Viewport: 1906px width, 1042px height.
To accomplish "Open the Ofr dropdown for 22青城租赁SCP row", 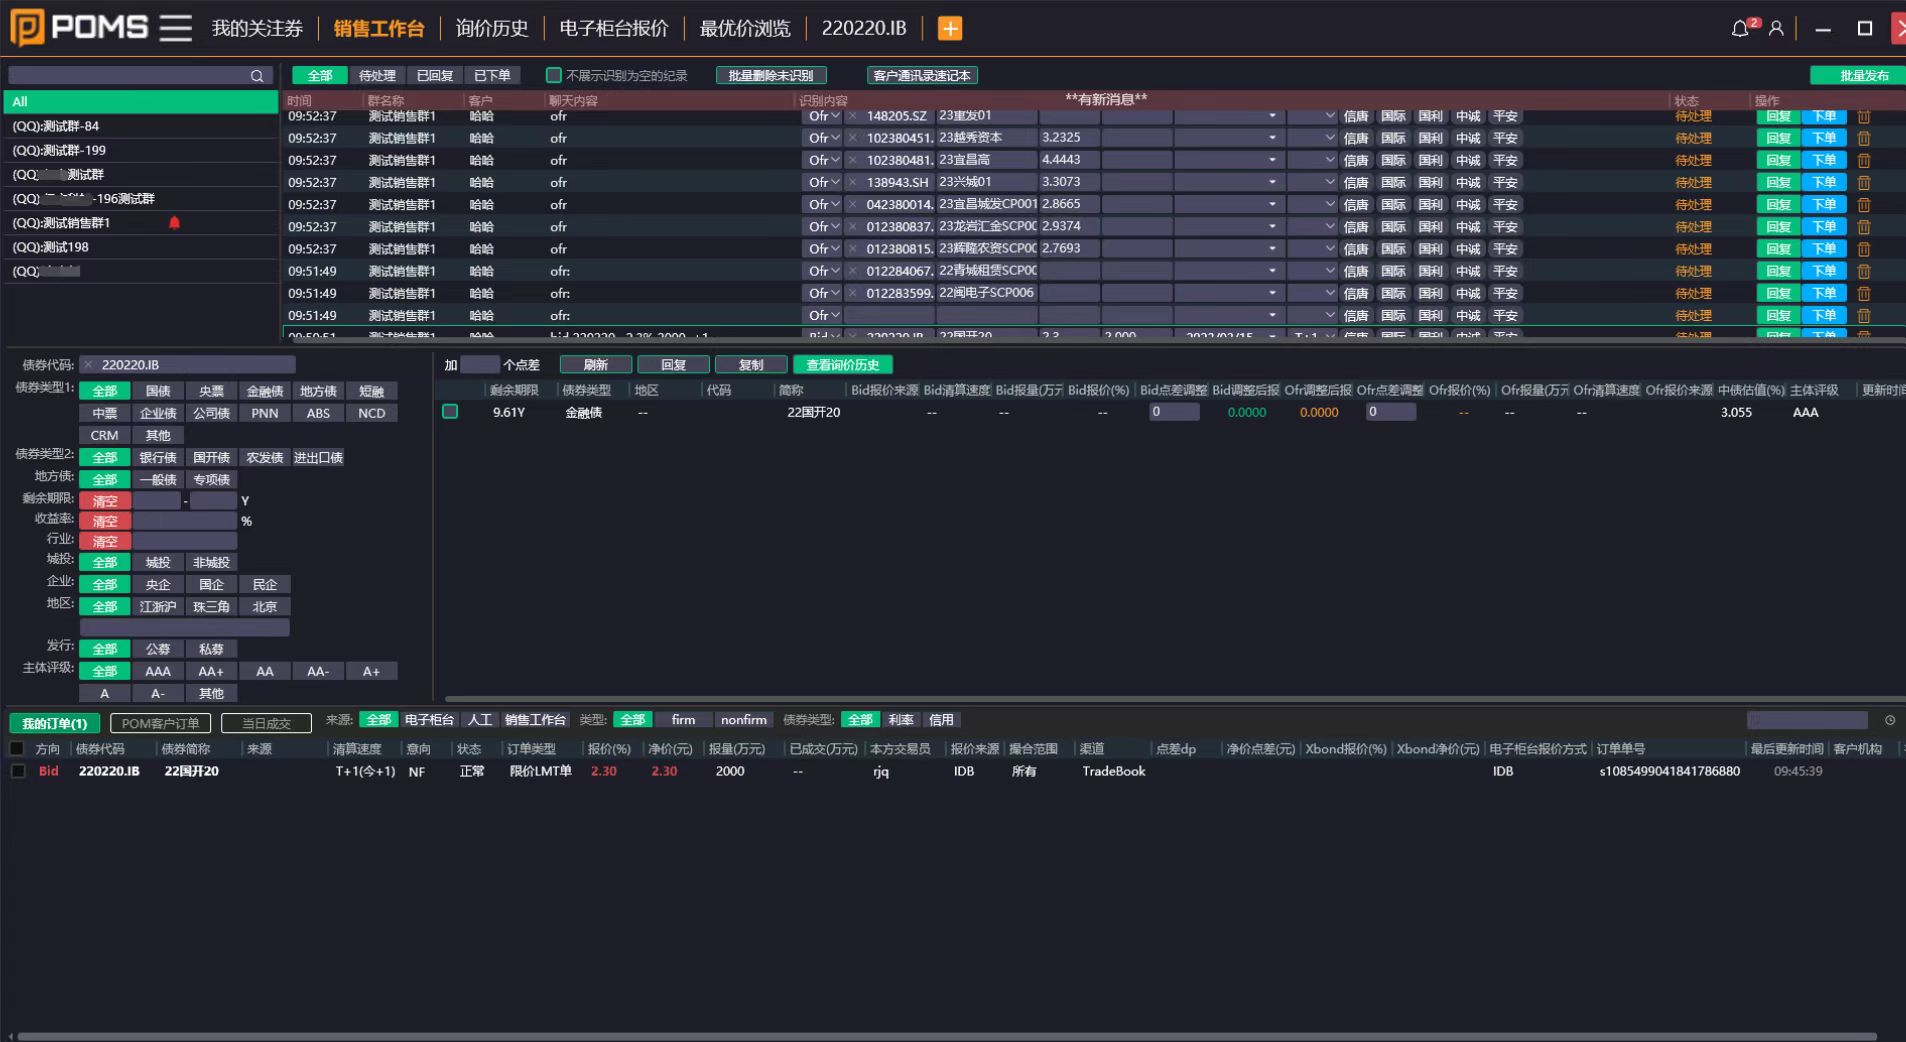I will pos(823,271).
